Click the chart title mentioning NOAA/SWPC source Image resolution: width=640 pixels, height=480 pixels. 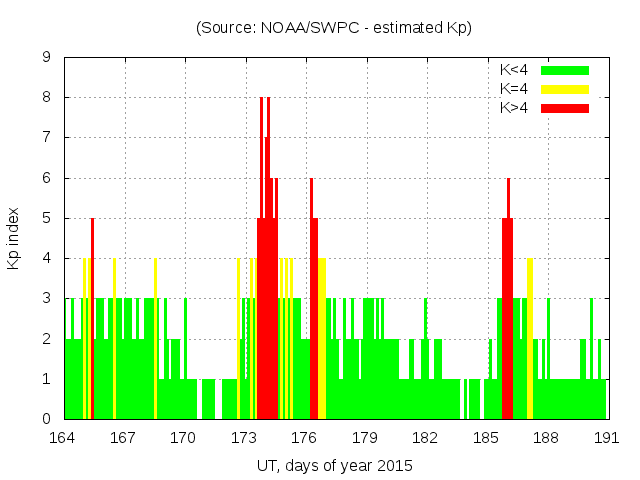[x=334, y=28]
